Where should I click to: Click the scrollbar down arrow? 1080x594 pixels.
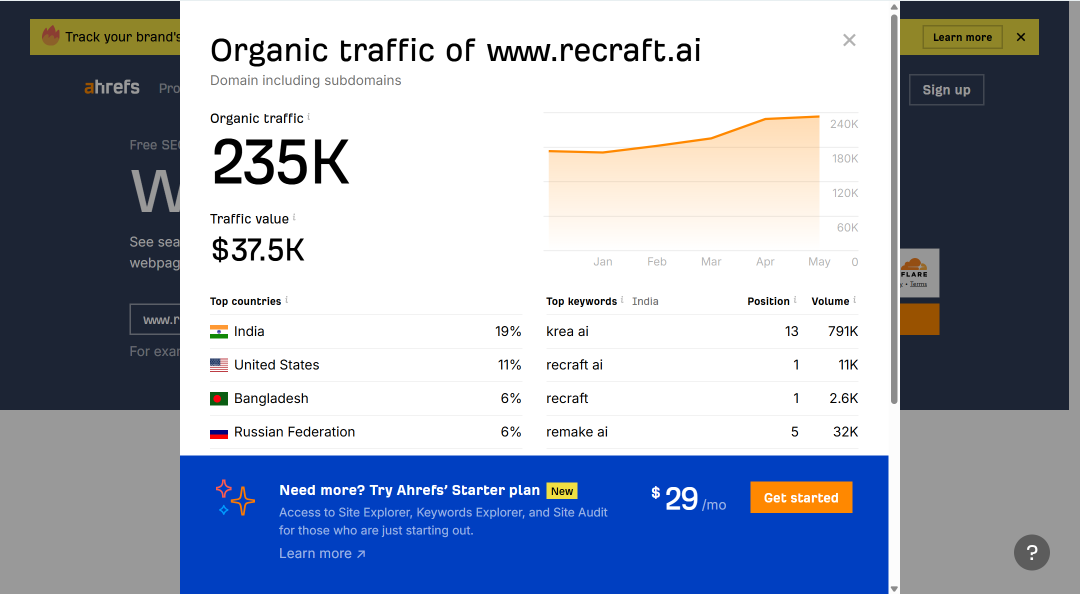point(894,588)
